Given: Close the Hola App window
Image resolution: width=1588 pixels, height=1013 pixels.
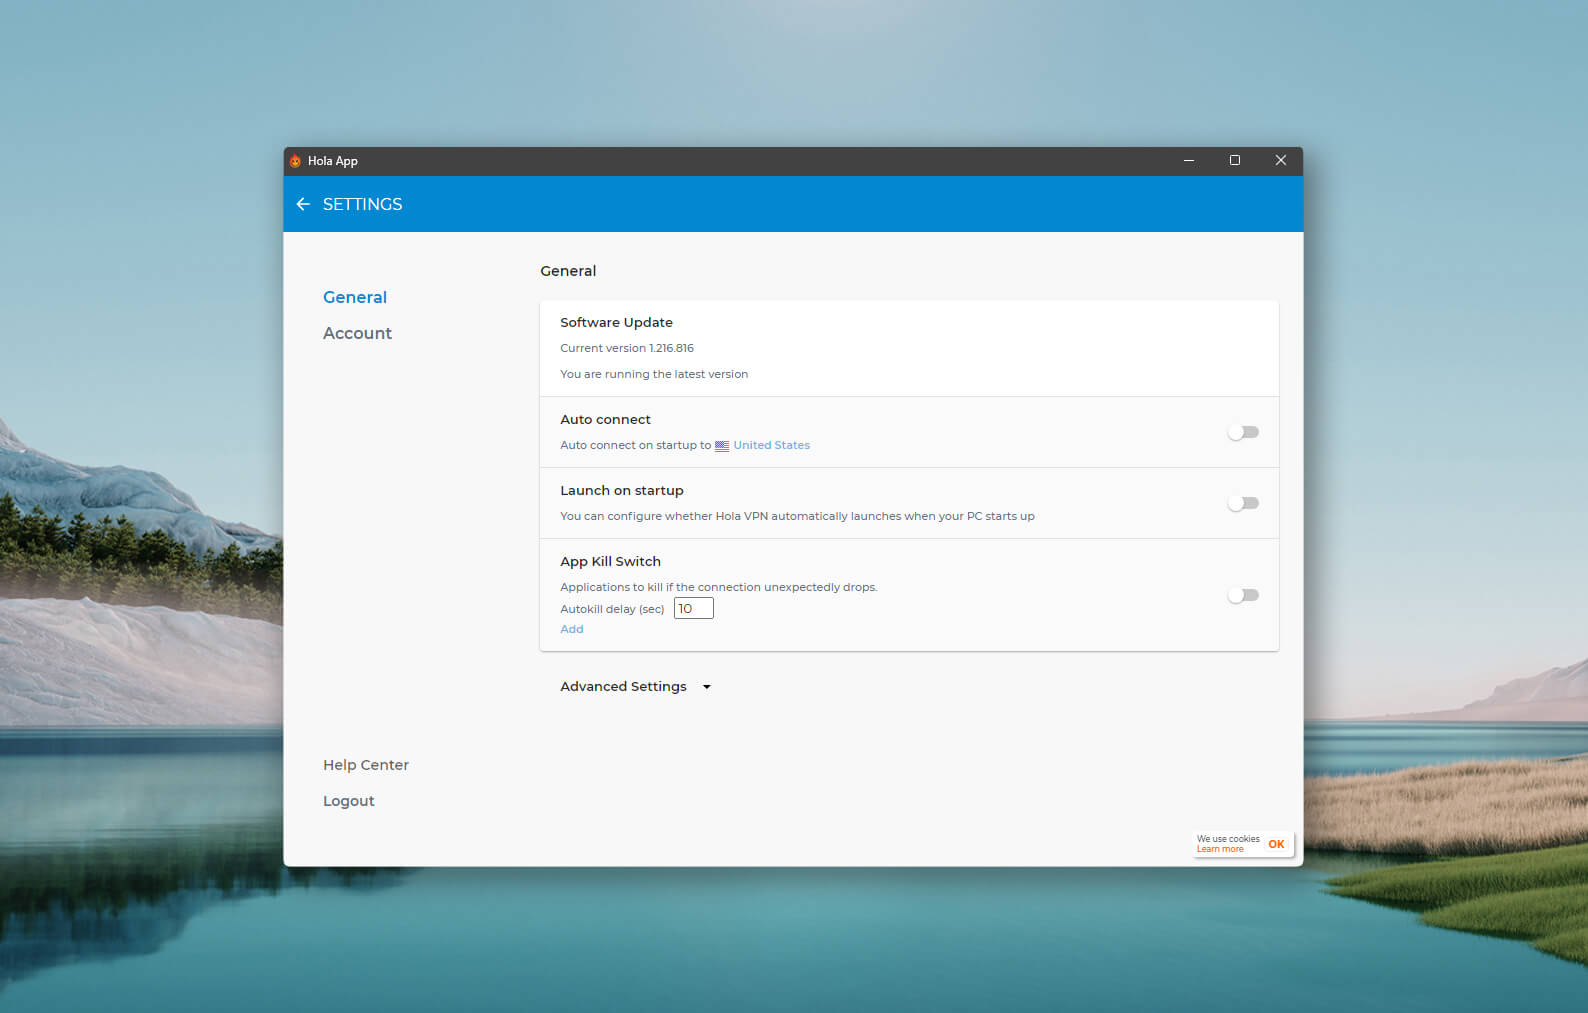Looking at the screenshot, I should tap(1280, 161).
